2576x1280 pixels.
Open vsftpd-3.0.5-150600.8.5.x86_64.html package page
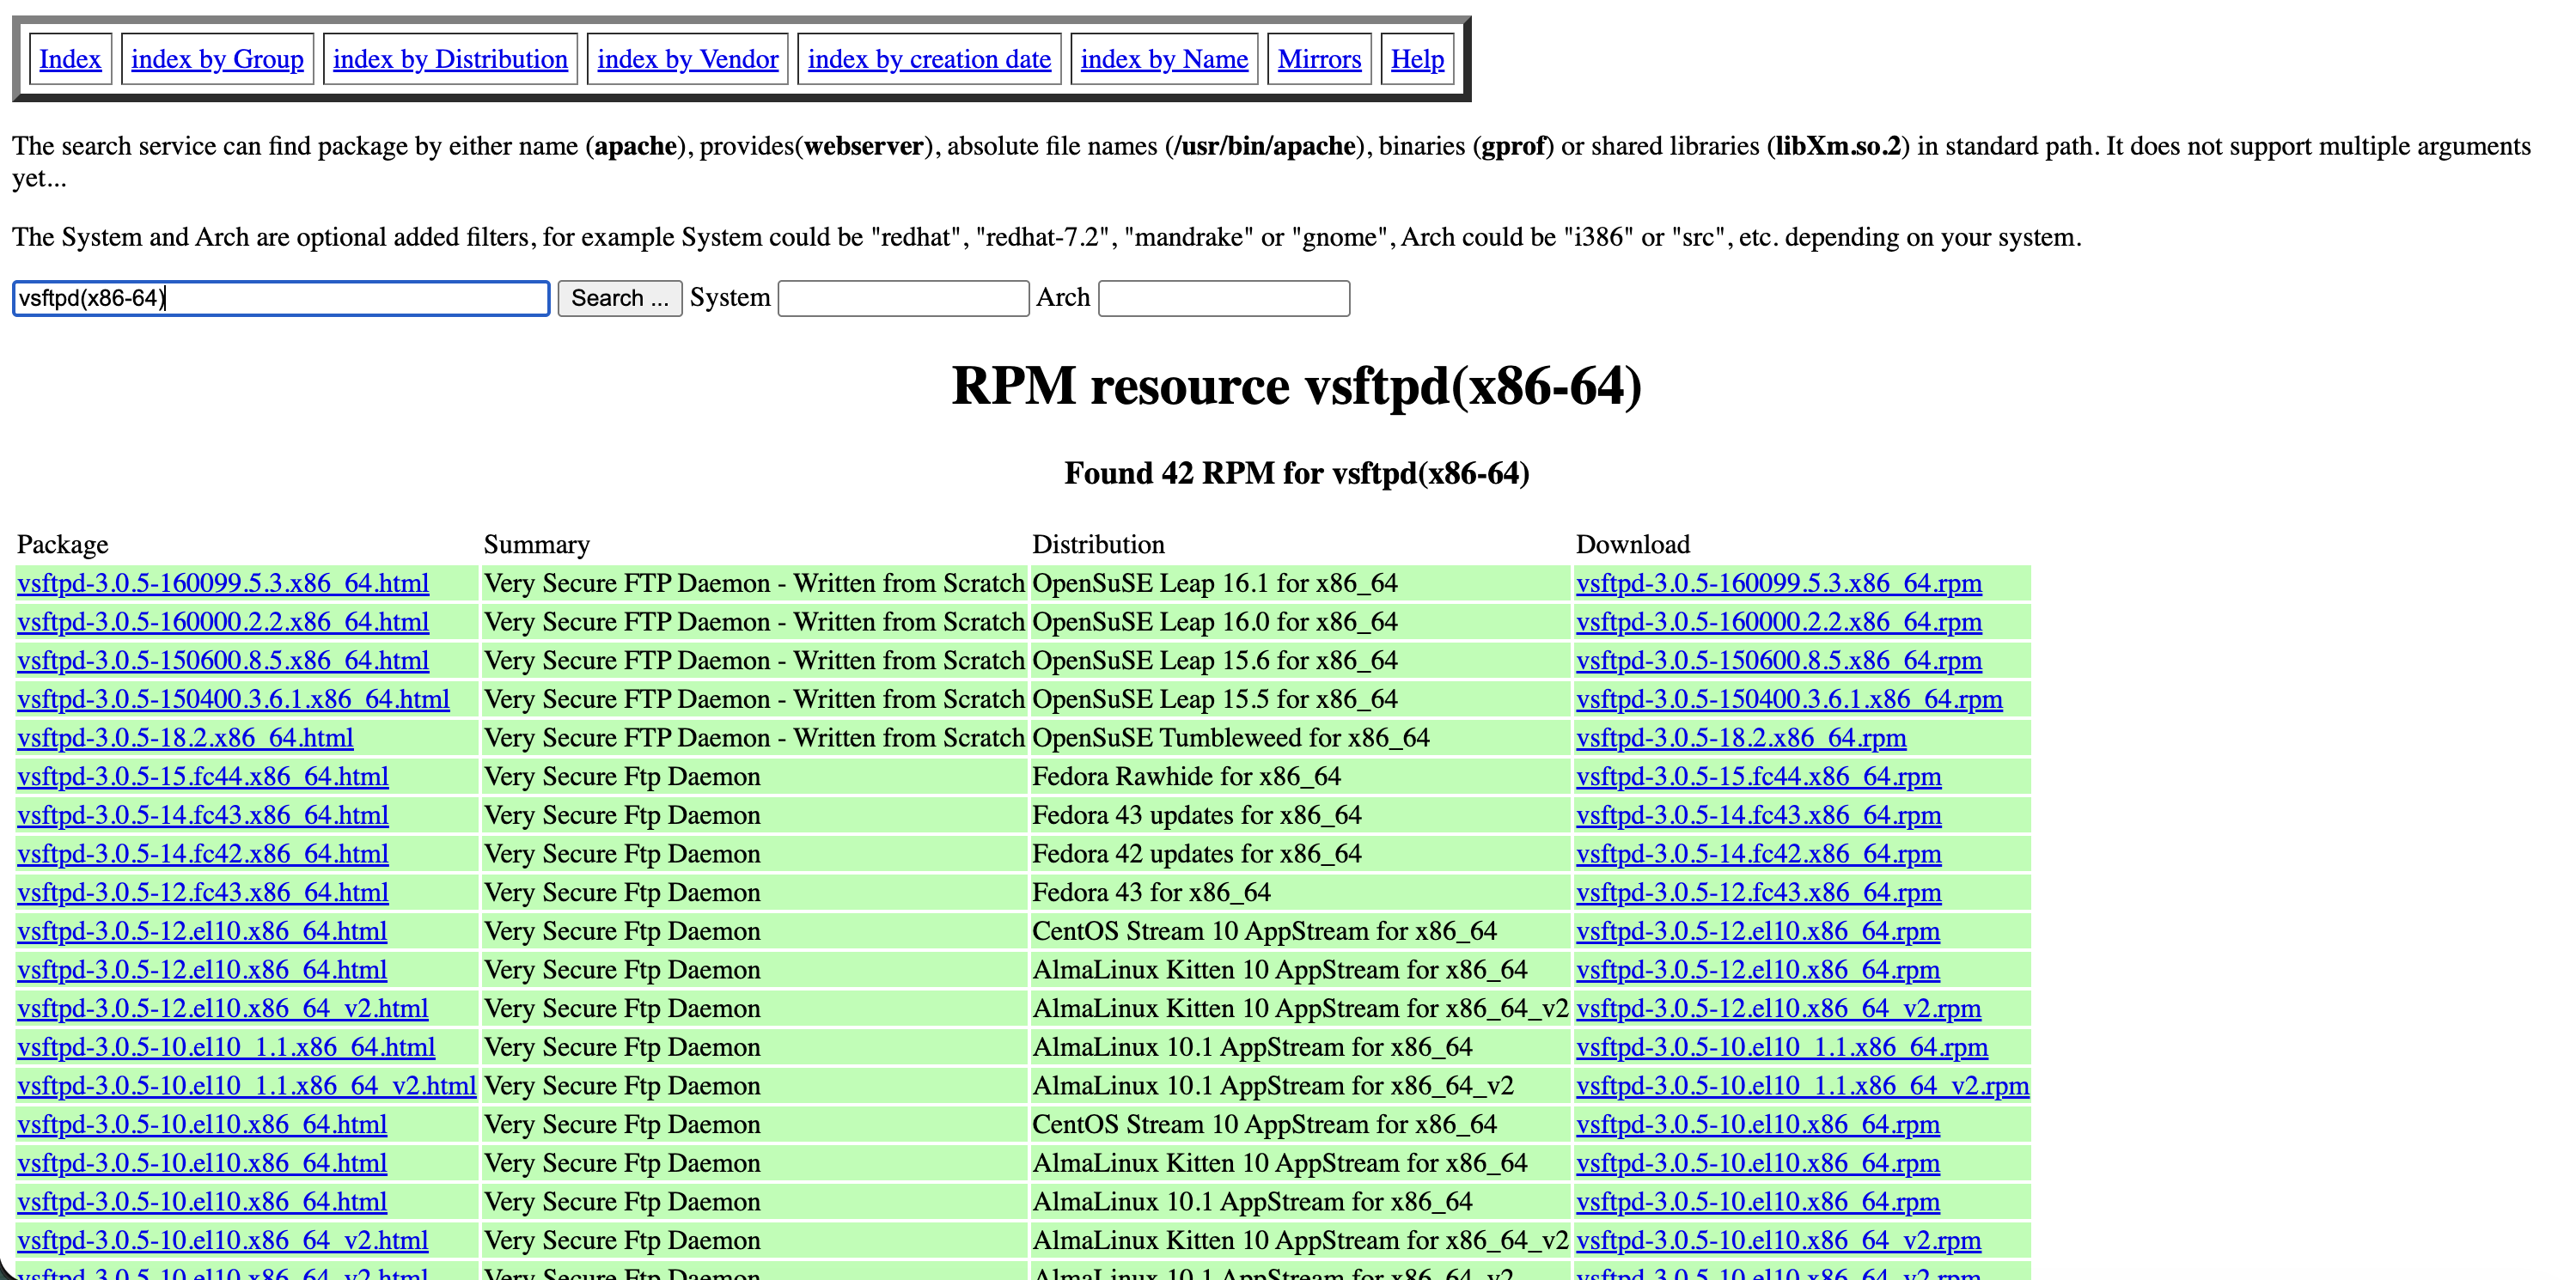point(223,660)
